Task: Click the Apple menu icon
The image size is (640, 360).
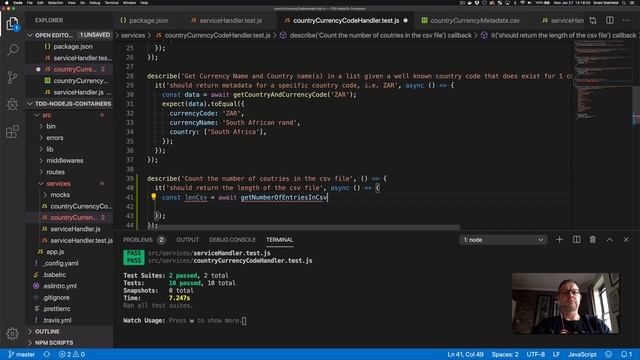Action: coord(6,2)
